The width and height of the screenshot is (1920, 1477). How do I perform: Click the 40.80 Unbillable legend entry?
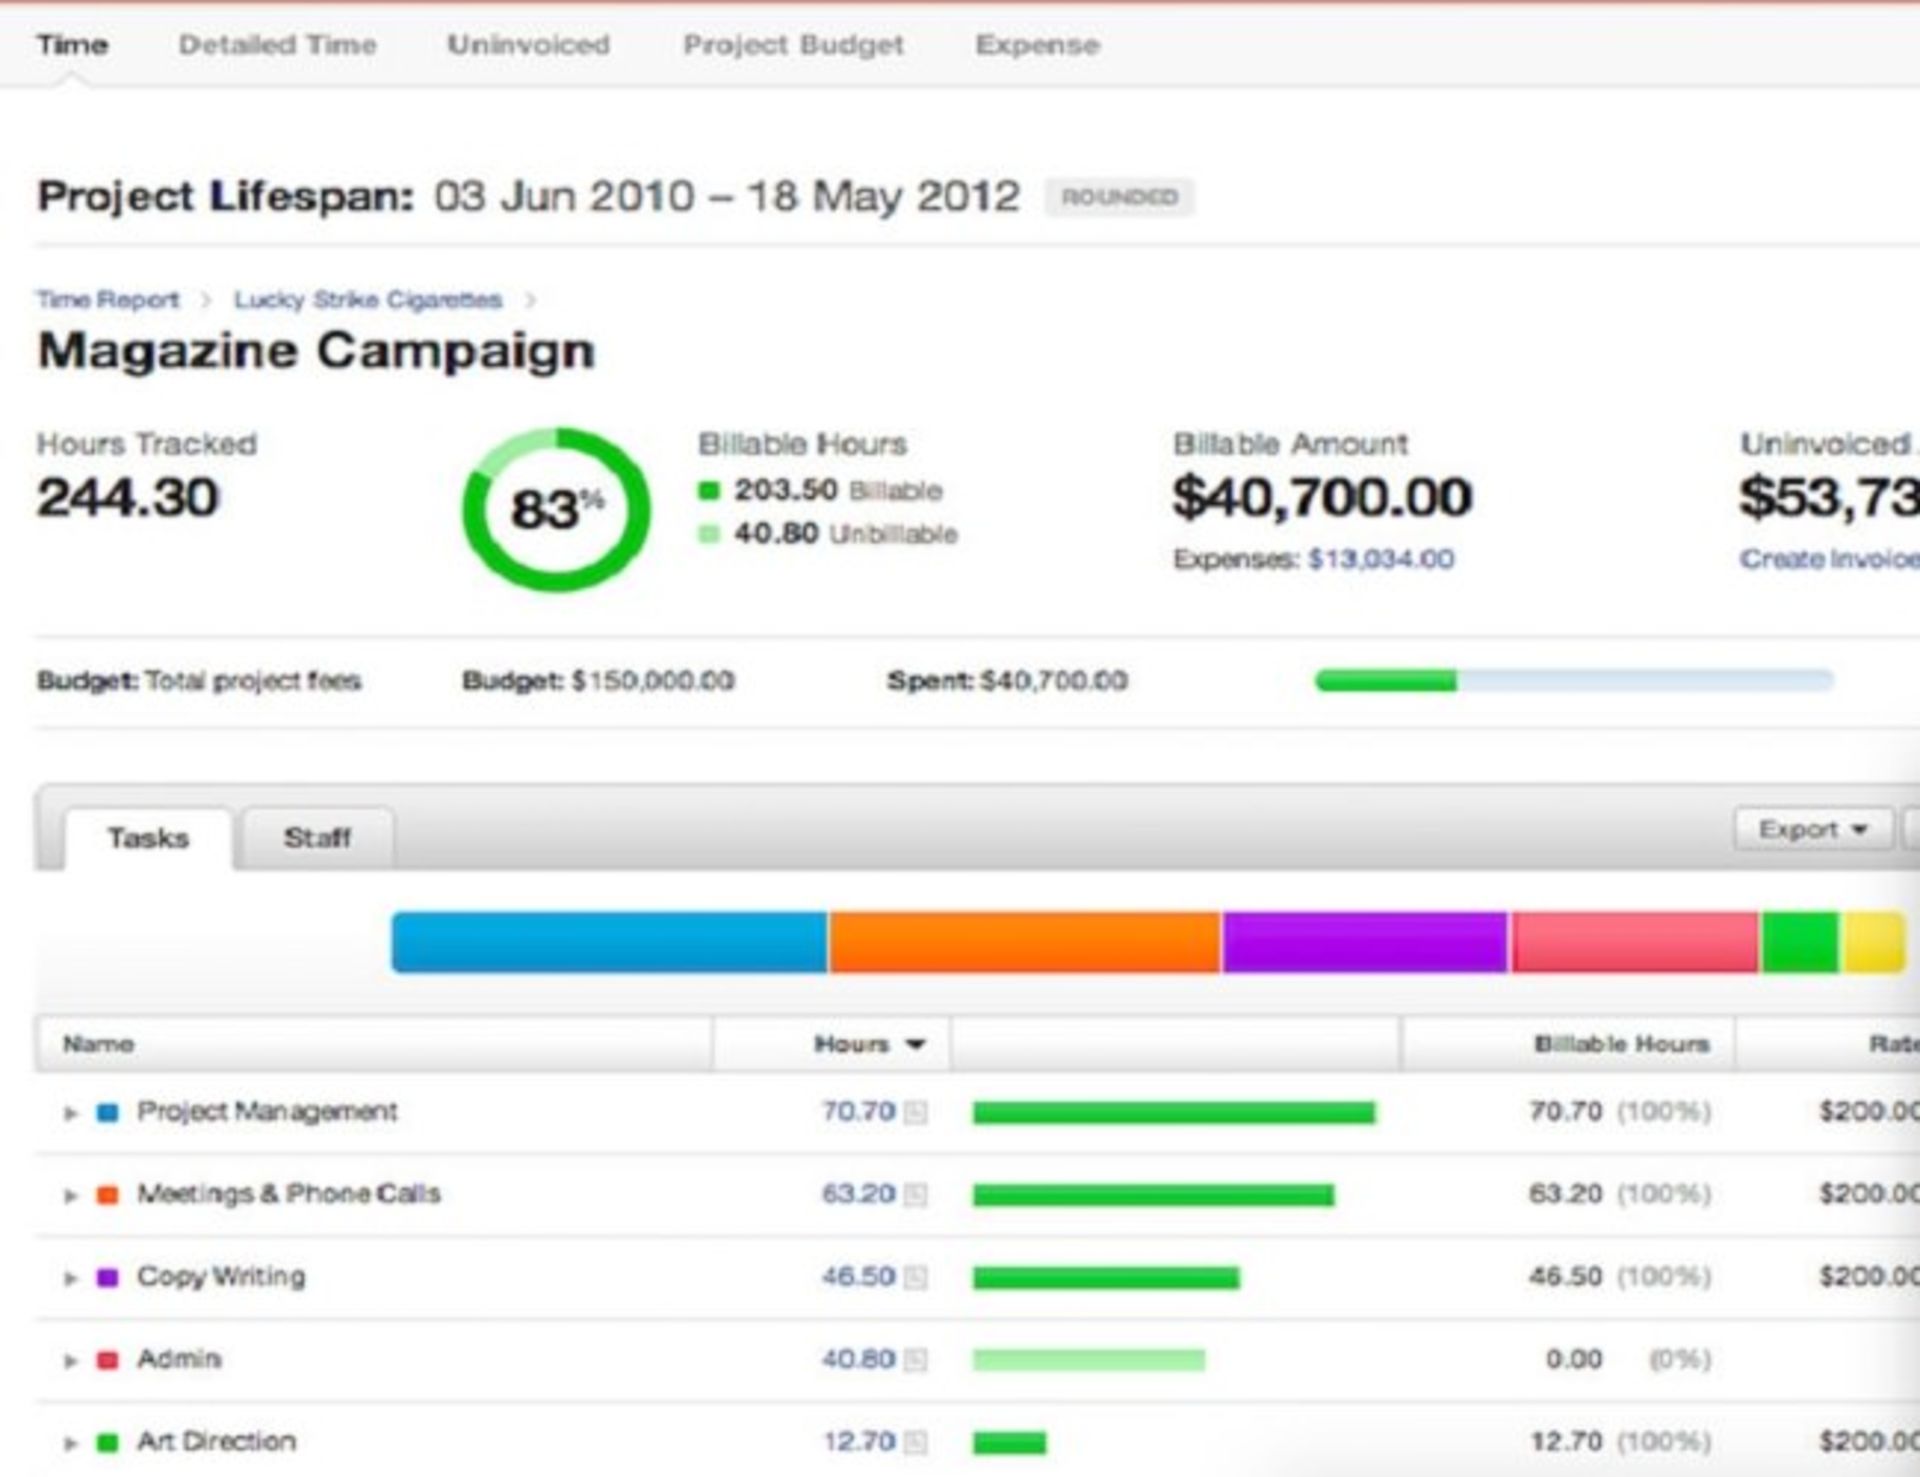(x=828, y=534)
